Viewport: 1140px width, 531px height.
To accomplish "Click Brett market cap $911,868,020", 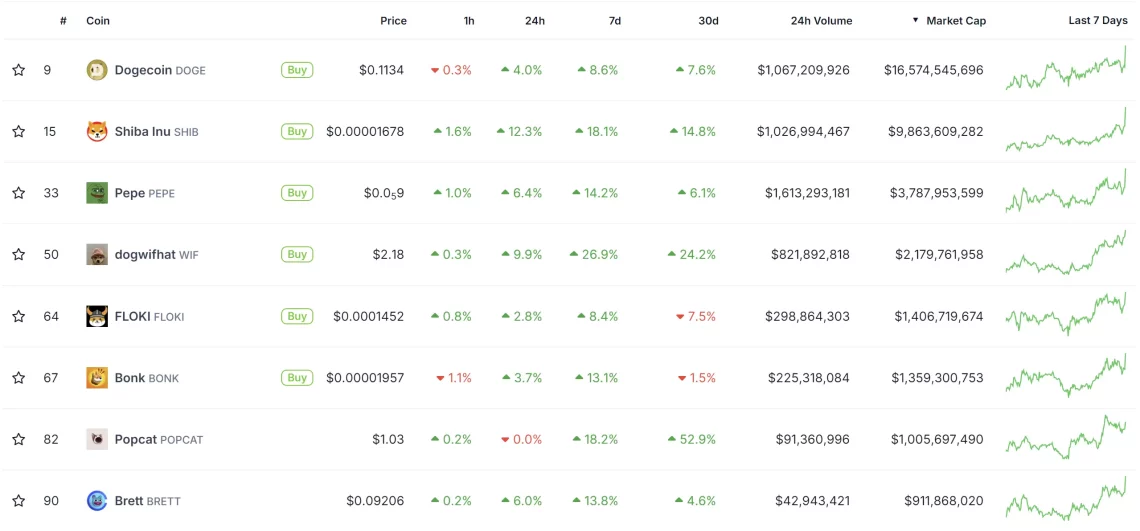I will click(x=944, y=501).
